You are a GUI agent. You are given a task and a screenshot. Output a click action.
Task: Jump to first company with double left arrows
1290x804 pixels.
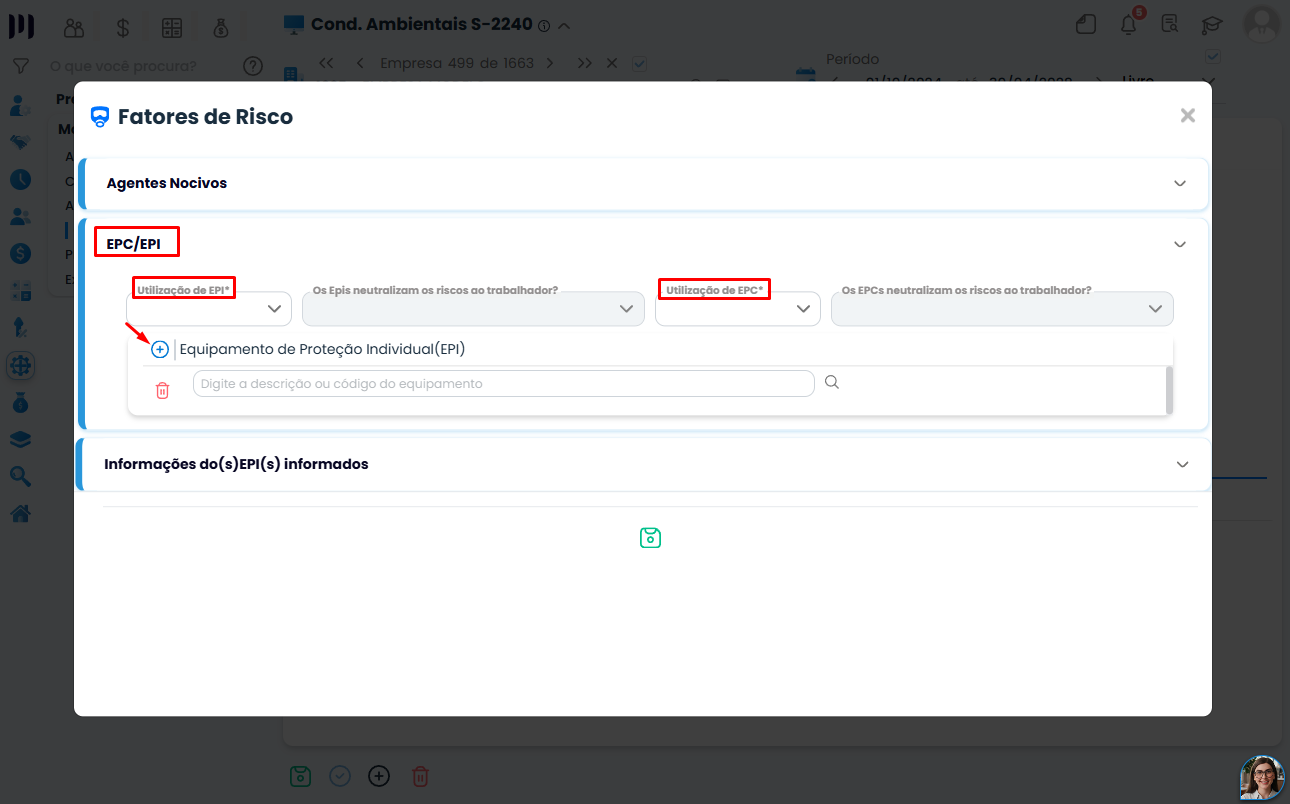click(x=326, y=63)
